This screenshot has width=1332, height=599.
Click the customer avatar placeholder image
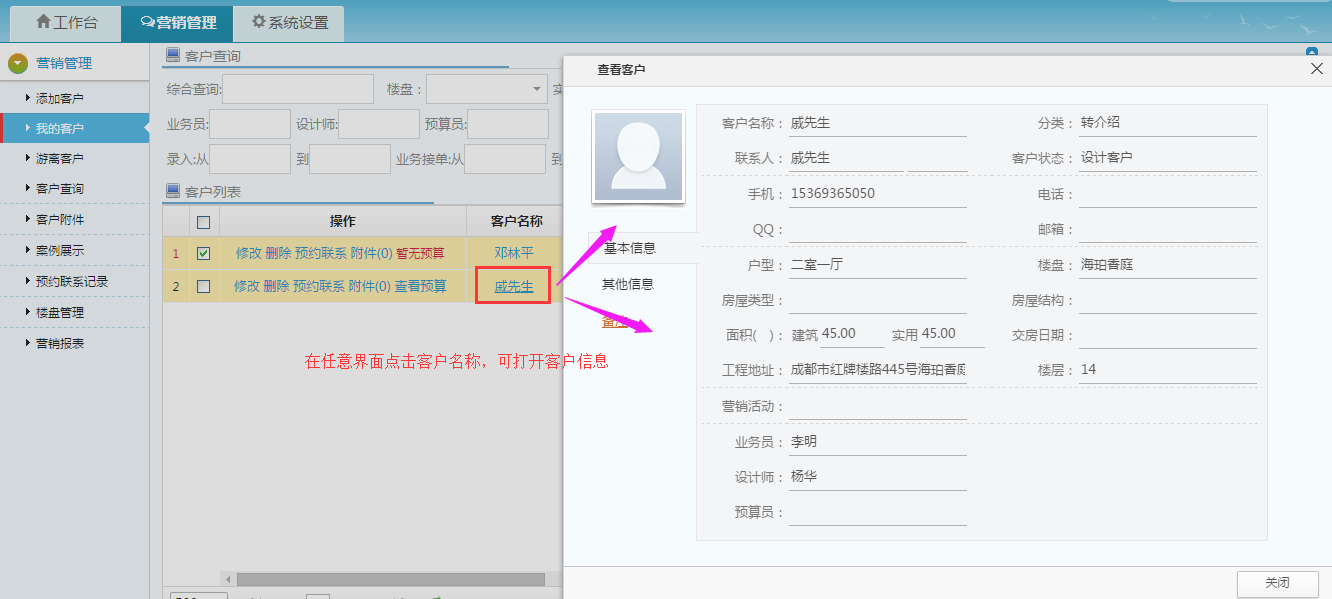pos(638,156)
